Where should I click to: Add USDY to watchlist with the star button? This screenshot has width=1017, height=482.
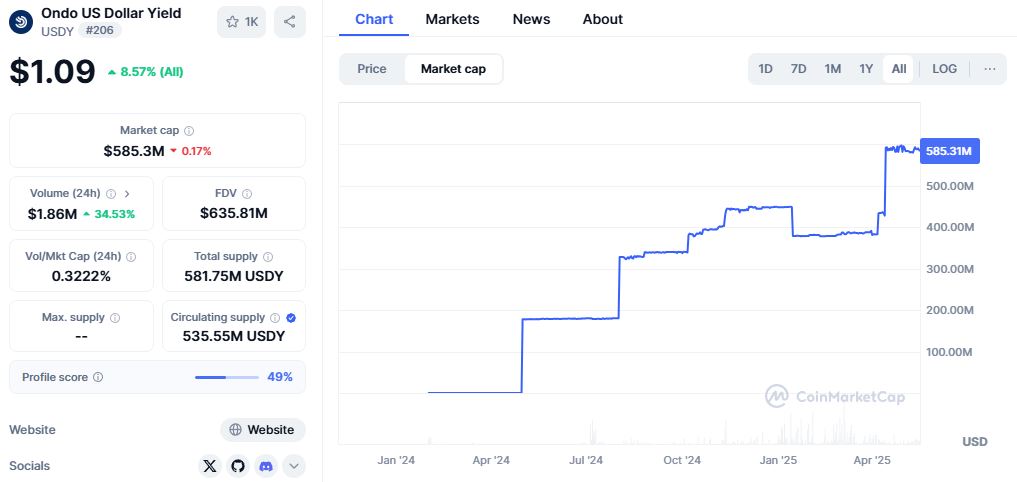point(242,22)
